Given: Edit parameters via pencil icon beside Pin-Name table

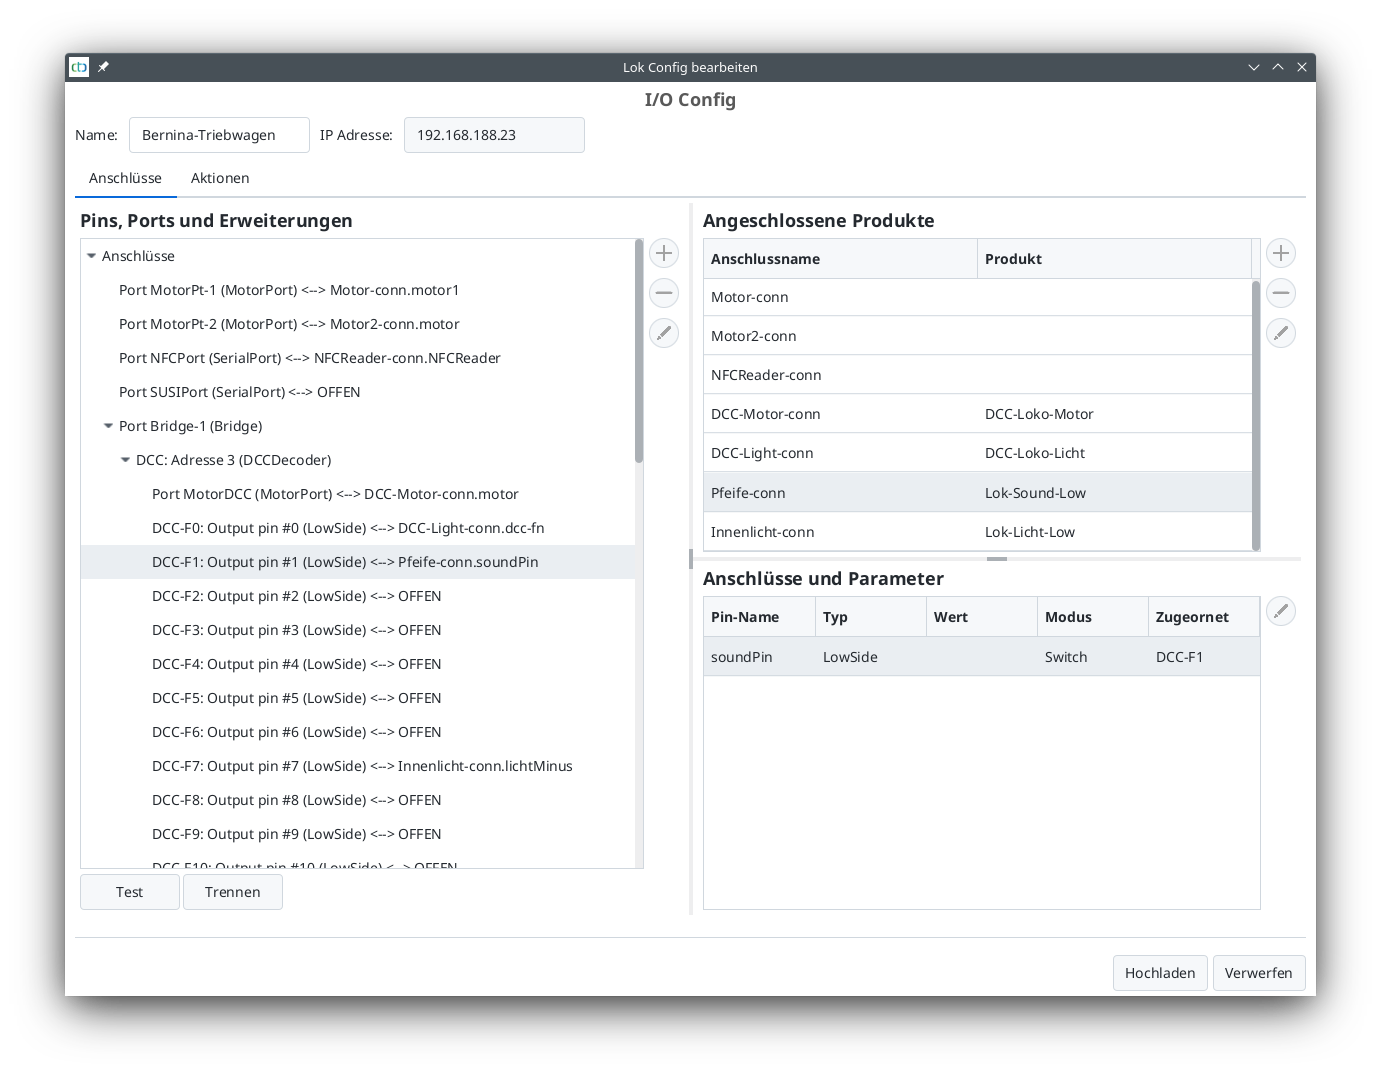Looking at the screenshot, I should point(1280,611).
